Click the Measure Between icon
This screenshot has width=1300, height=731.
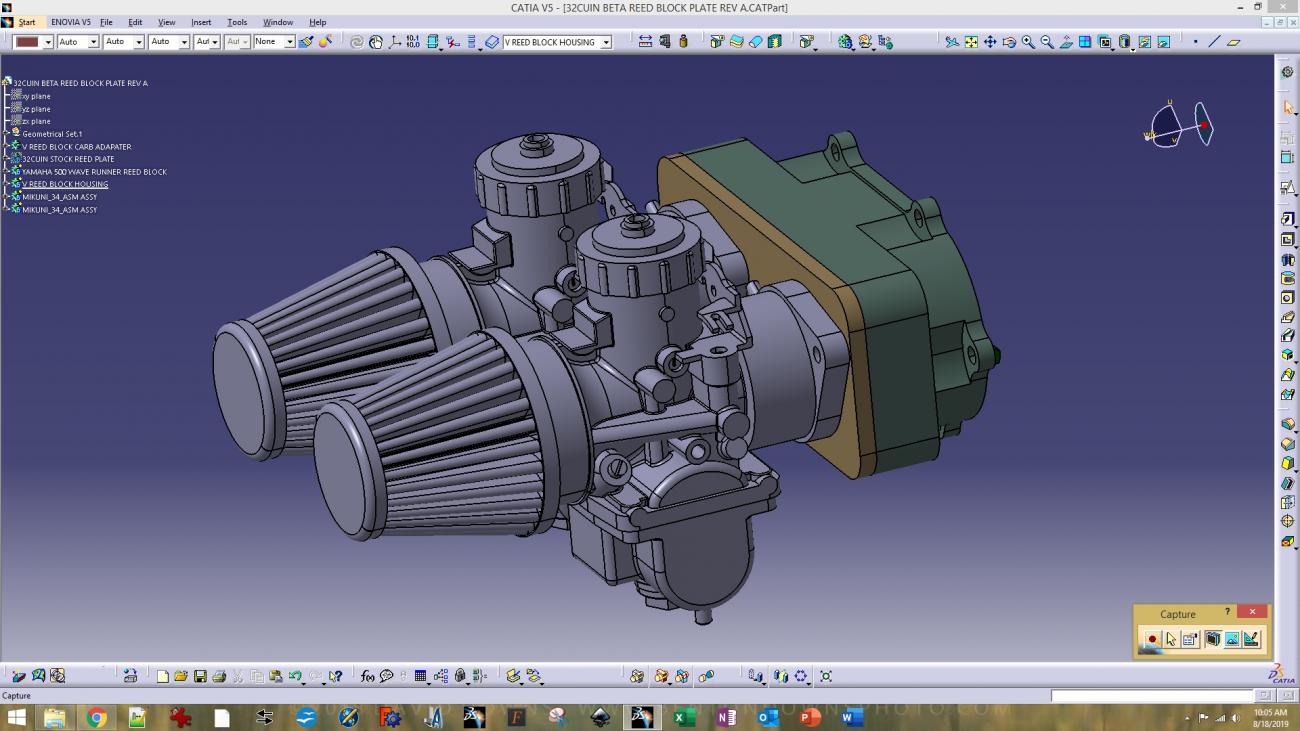[645, 42]
